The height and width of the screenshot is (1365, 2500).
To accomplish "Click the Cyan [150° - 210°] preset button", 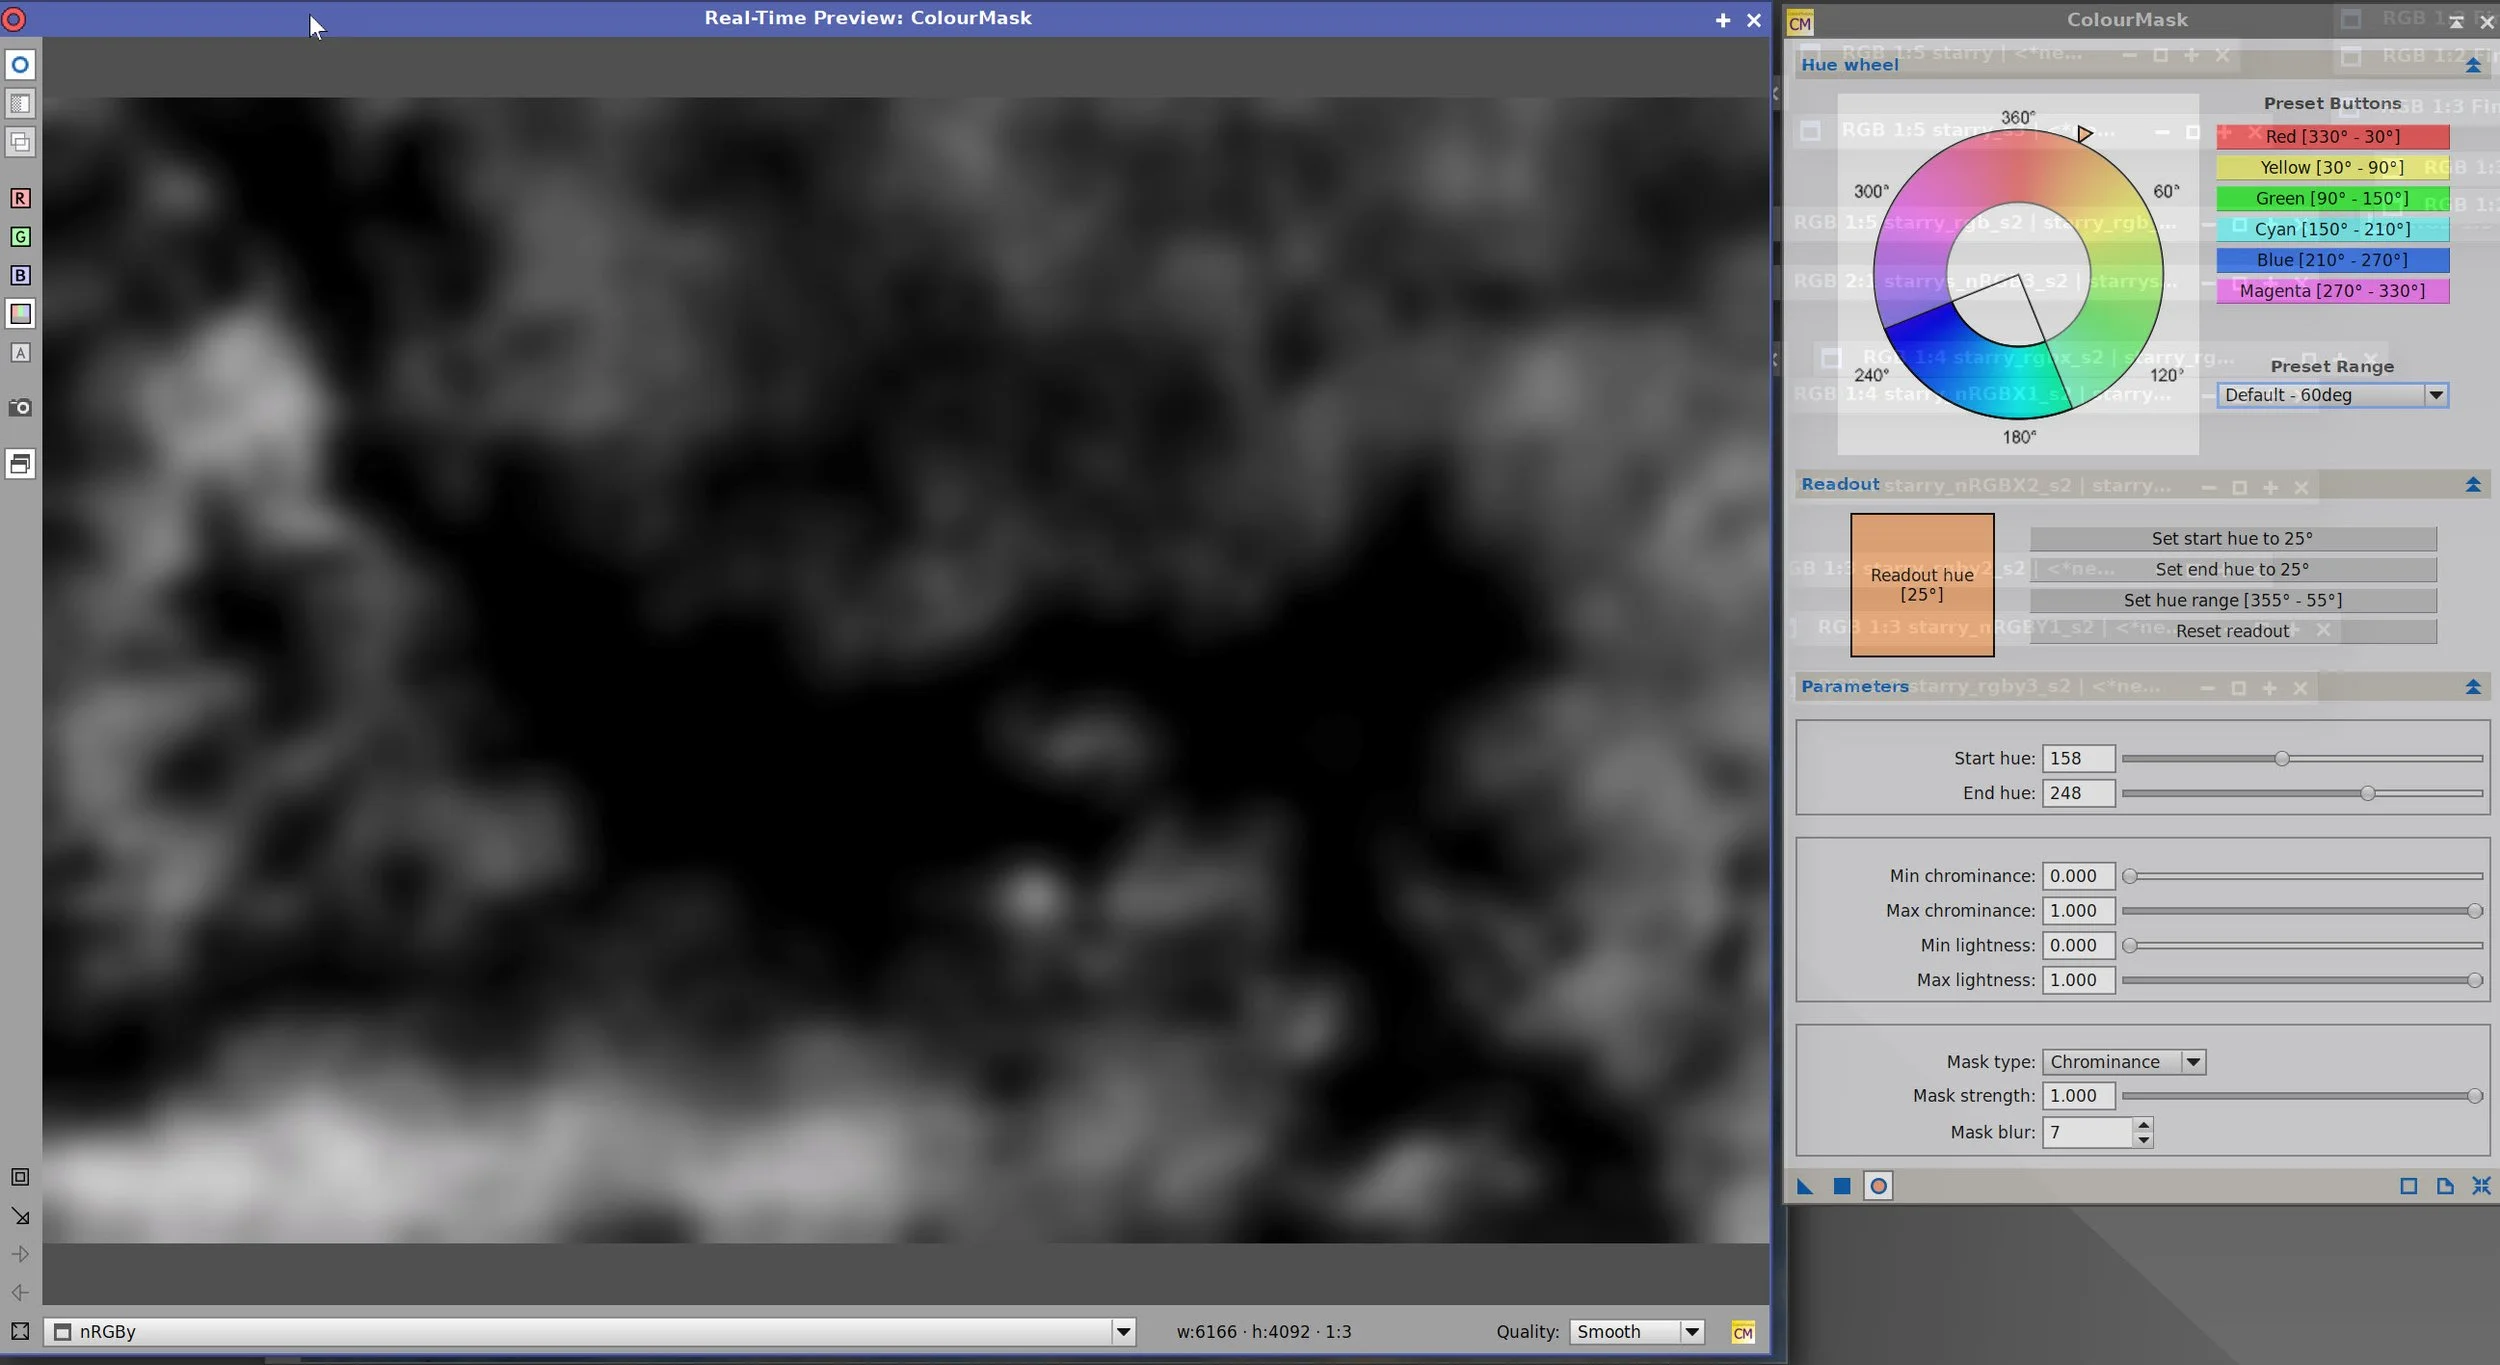I will pyautogui.click(x=2331, y=229).
